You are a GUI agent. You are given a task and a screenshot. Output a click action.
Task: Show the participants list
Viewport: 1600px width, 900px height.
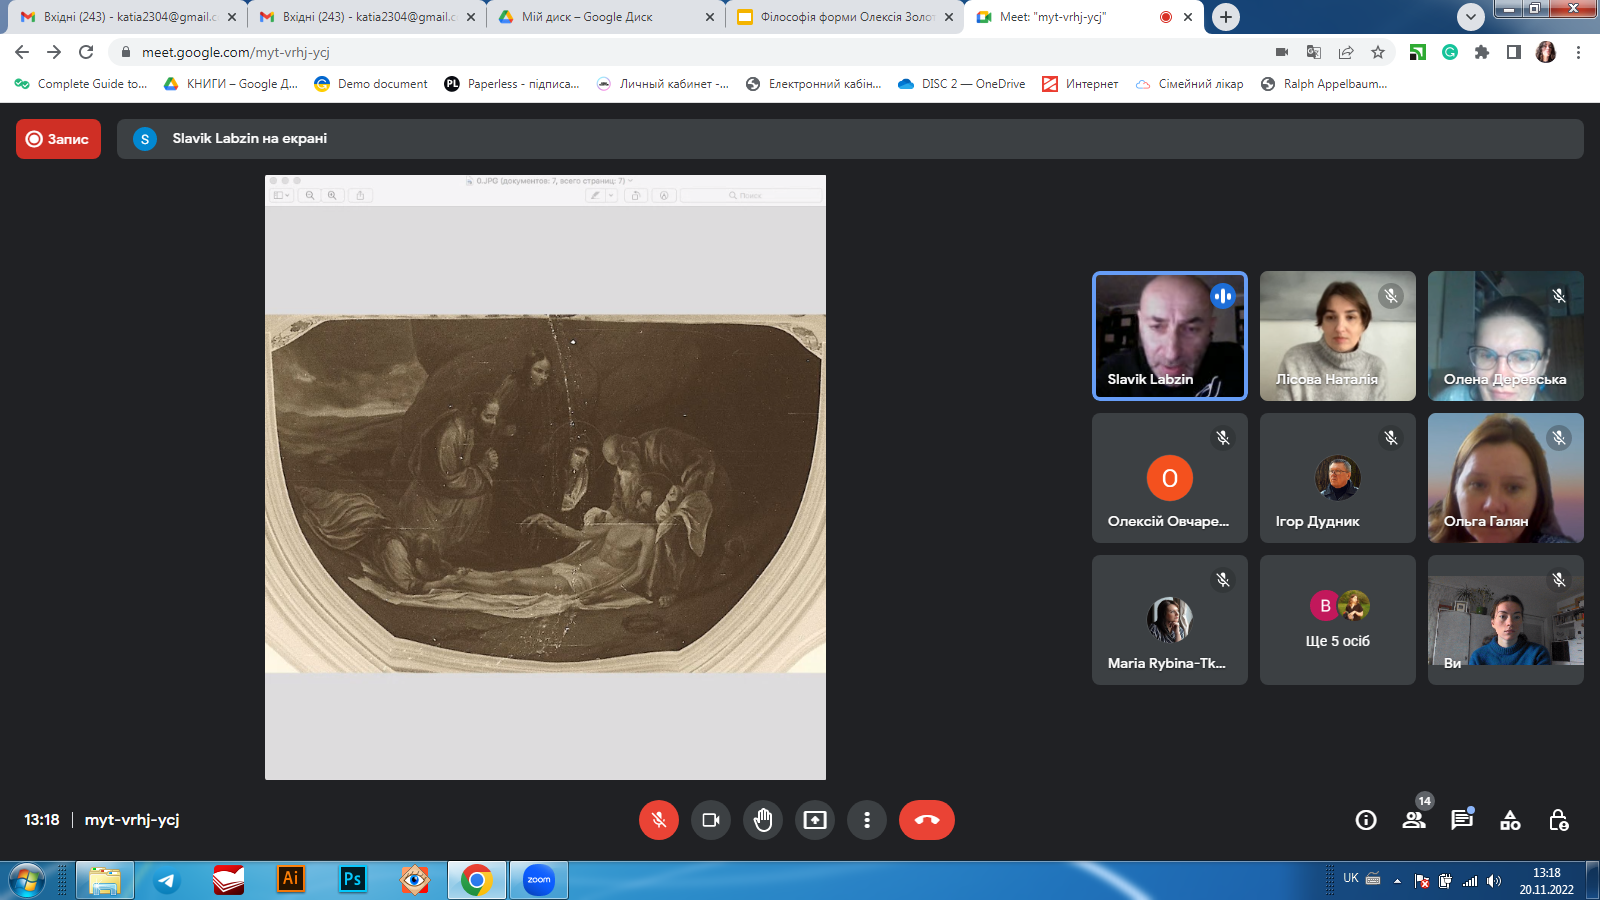pyautogui.click(x=1414, y=820)
